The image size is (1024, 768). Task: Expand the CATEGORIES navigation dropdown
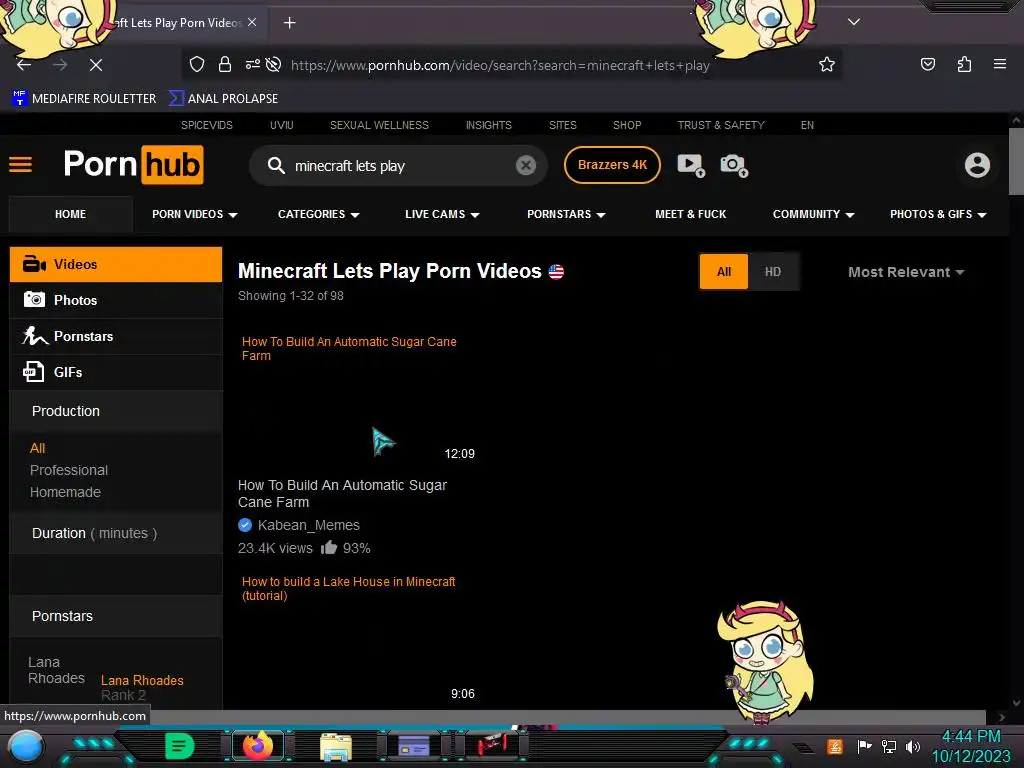[319, 214]
